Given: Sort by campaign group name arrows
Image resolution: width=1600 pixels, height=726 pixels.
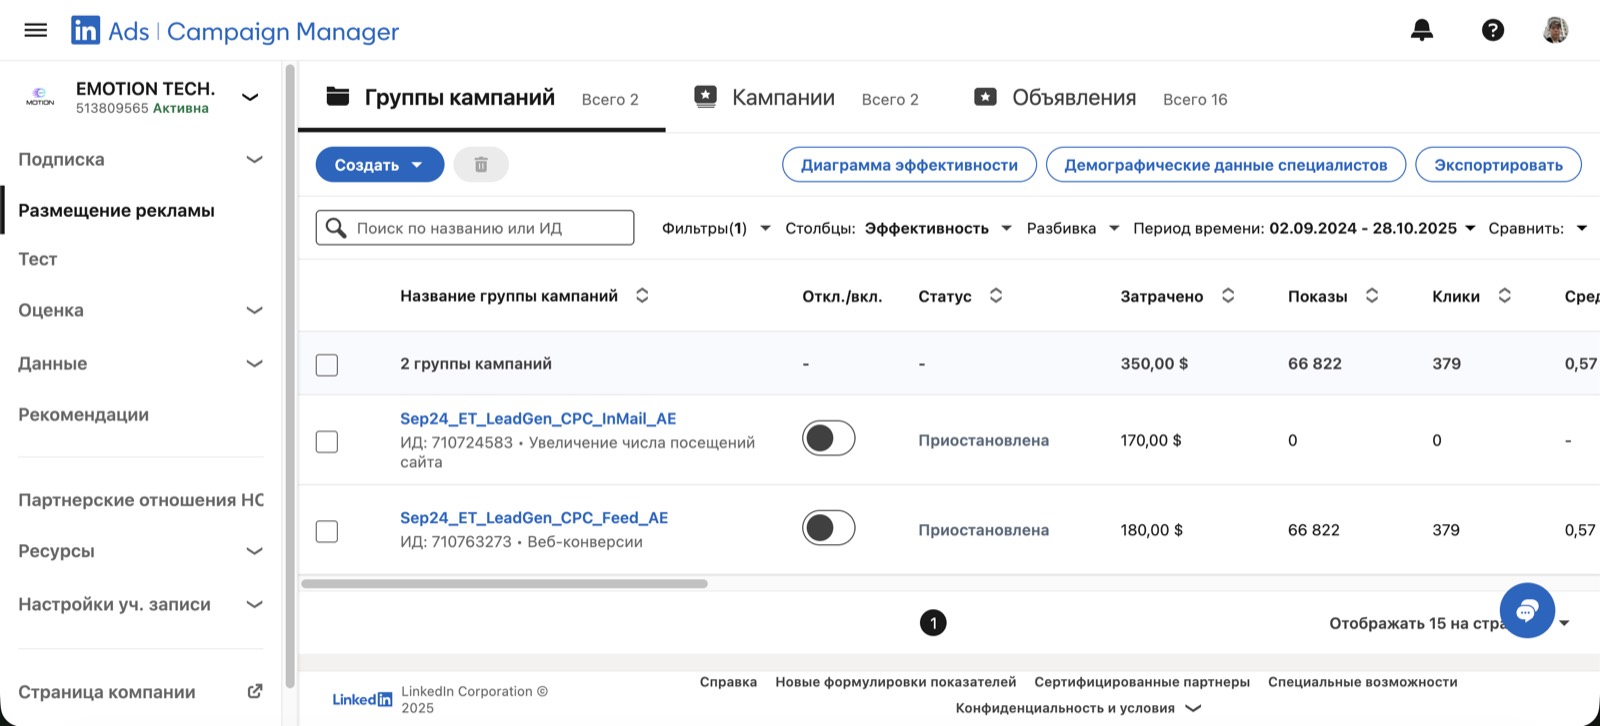Looking at the screenshot, I should tap(642, 295).
